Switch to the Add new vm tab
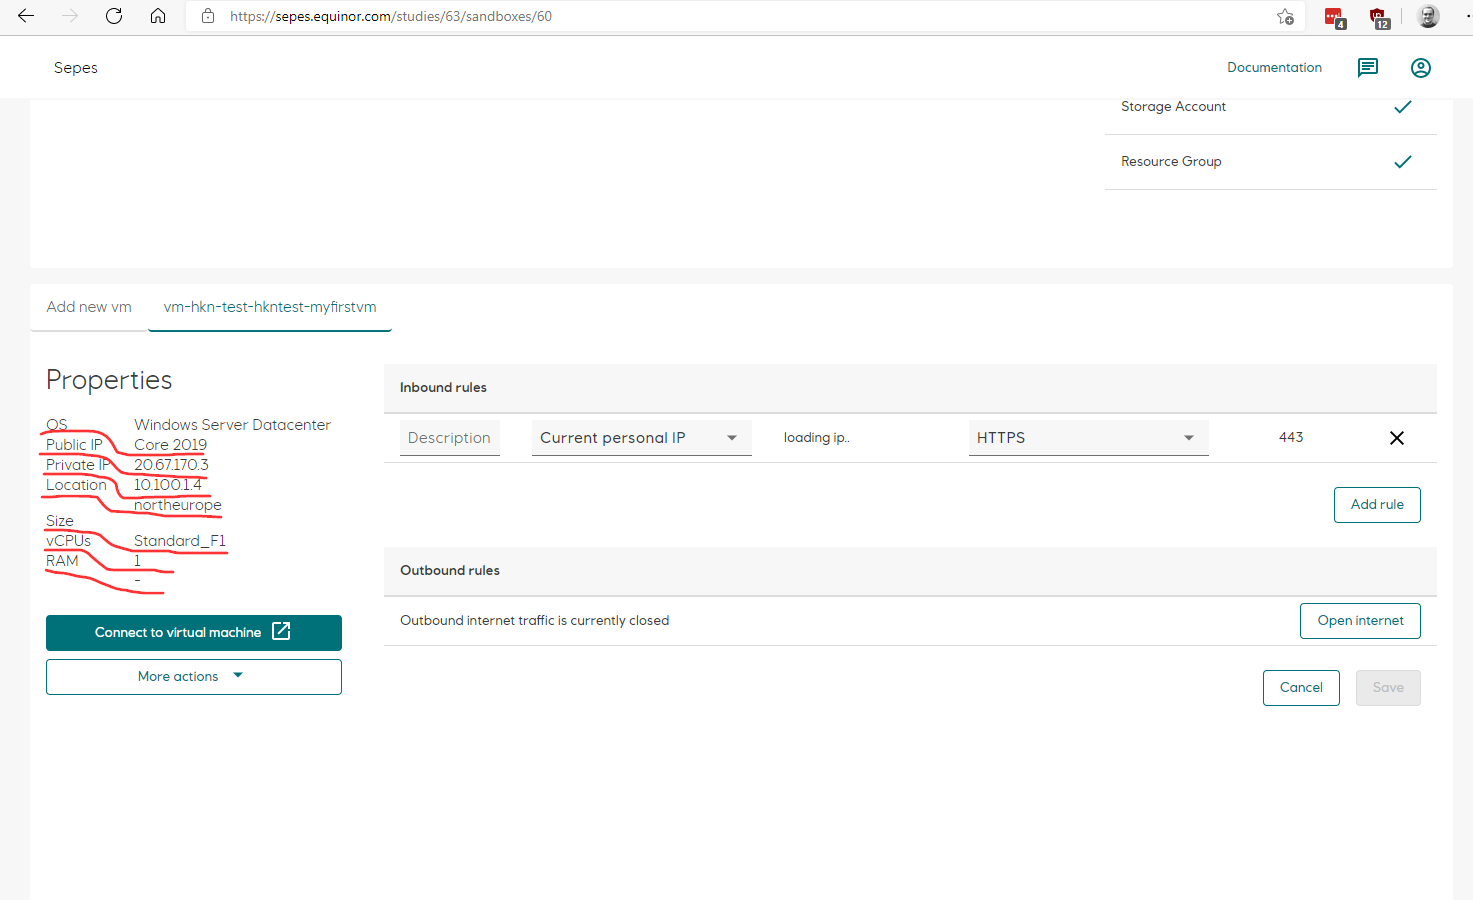1473x900 pixels. coord(88,307)
